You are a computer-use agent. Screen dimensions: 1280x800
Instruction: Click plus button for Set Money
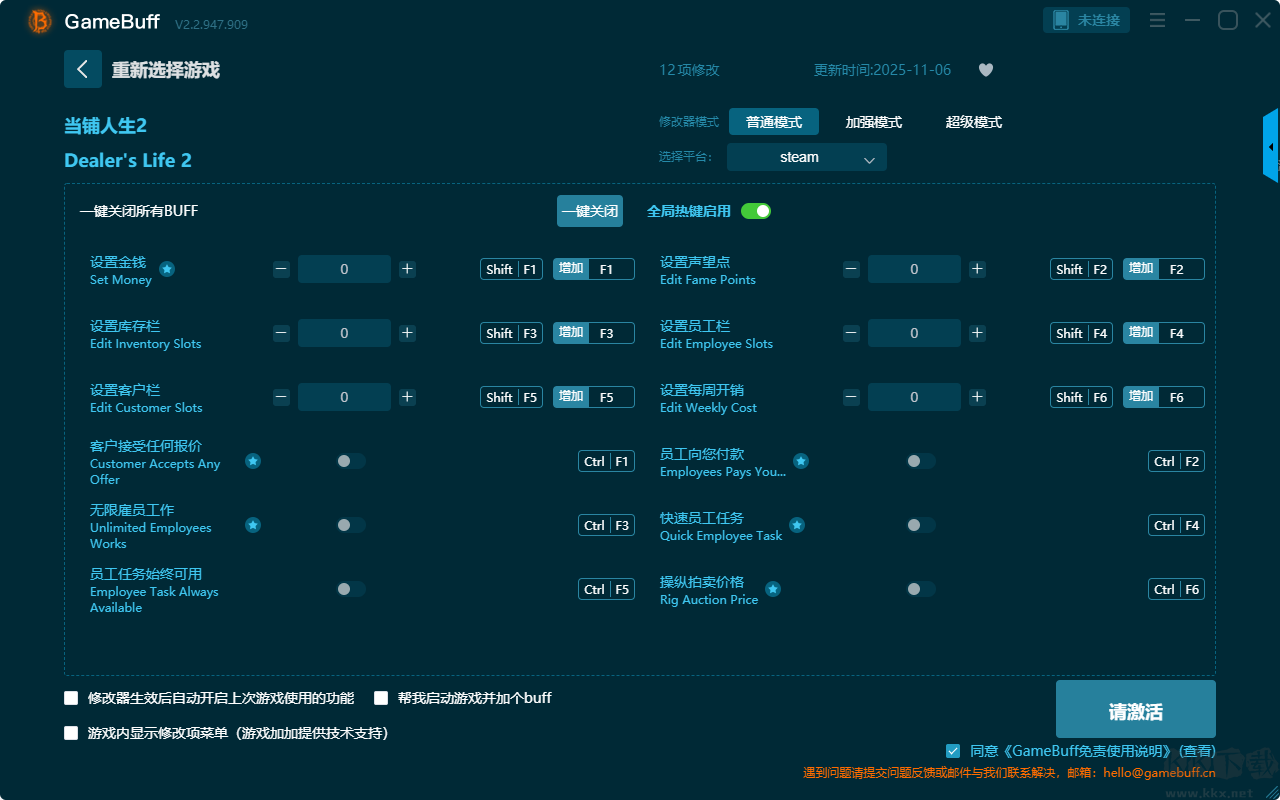click(x=407, y=269)
